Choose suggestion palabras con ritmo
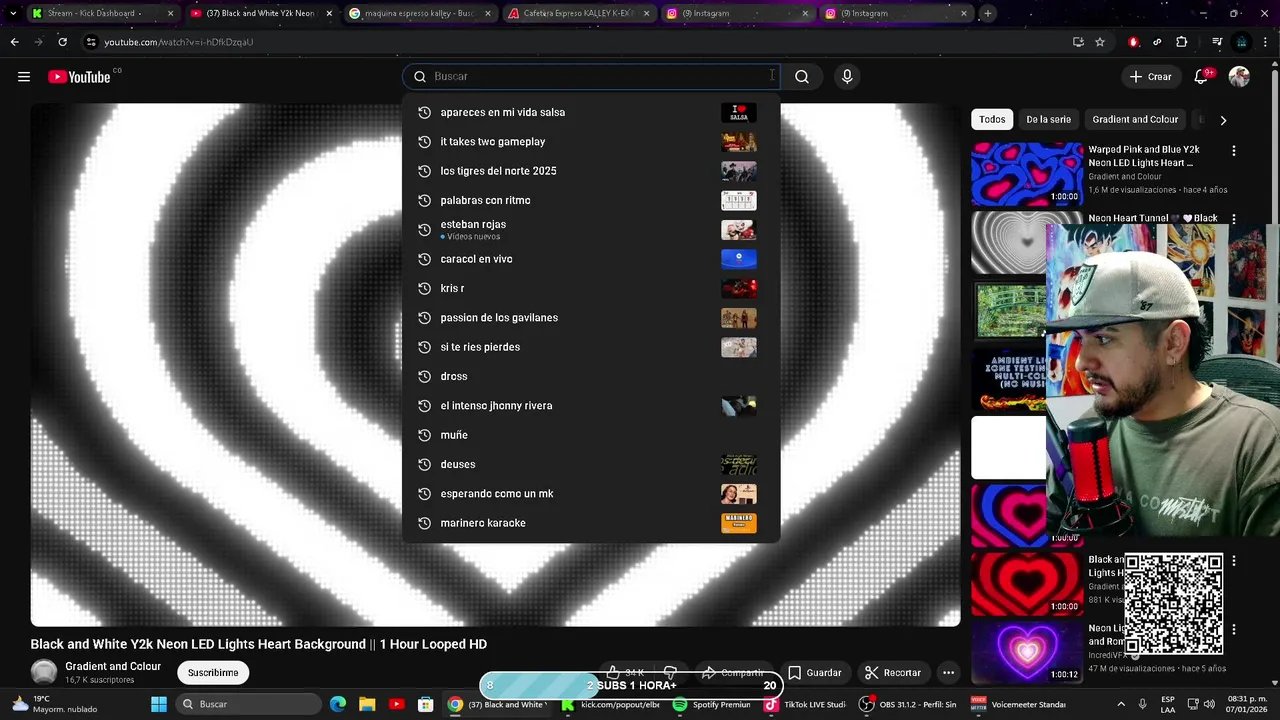This screenshot has width=1280, height=720. click(x=591, y=200)
